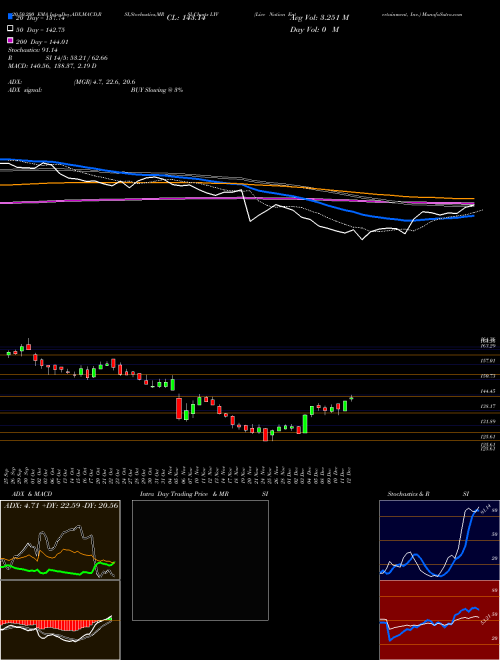Open the ADX & MACD indicator panel chart
Viewport: 500px width, 660px height.
(60, 540)
